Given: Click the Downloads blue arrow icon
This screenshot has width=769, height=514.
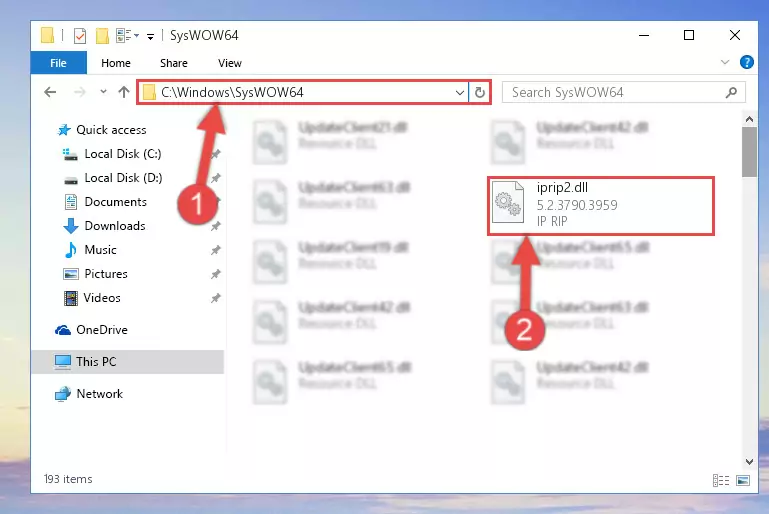Looking at the screenshot, I should click(x=71, y=226).
